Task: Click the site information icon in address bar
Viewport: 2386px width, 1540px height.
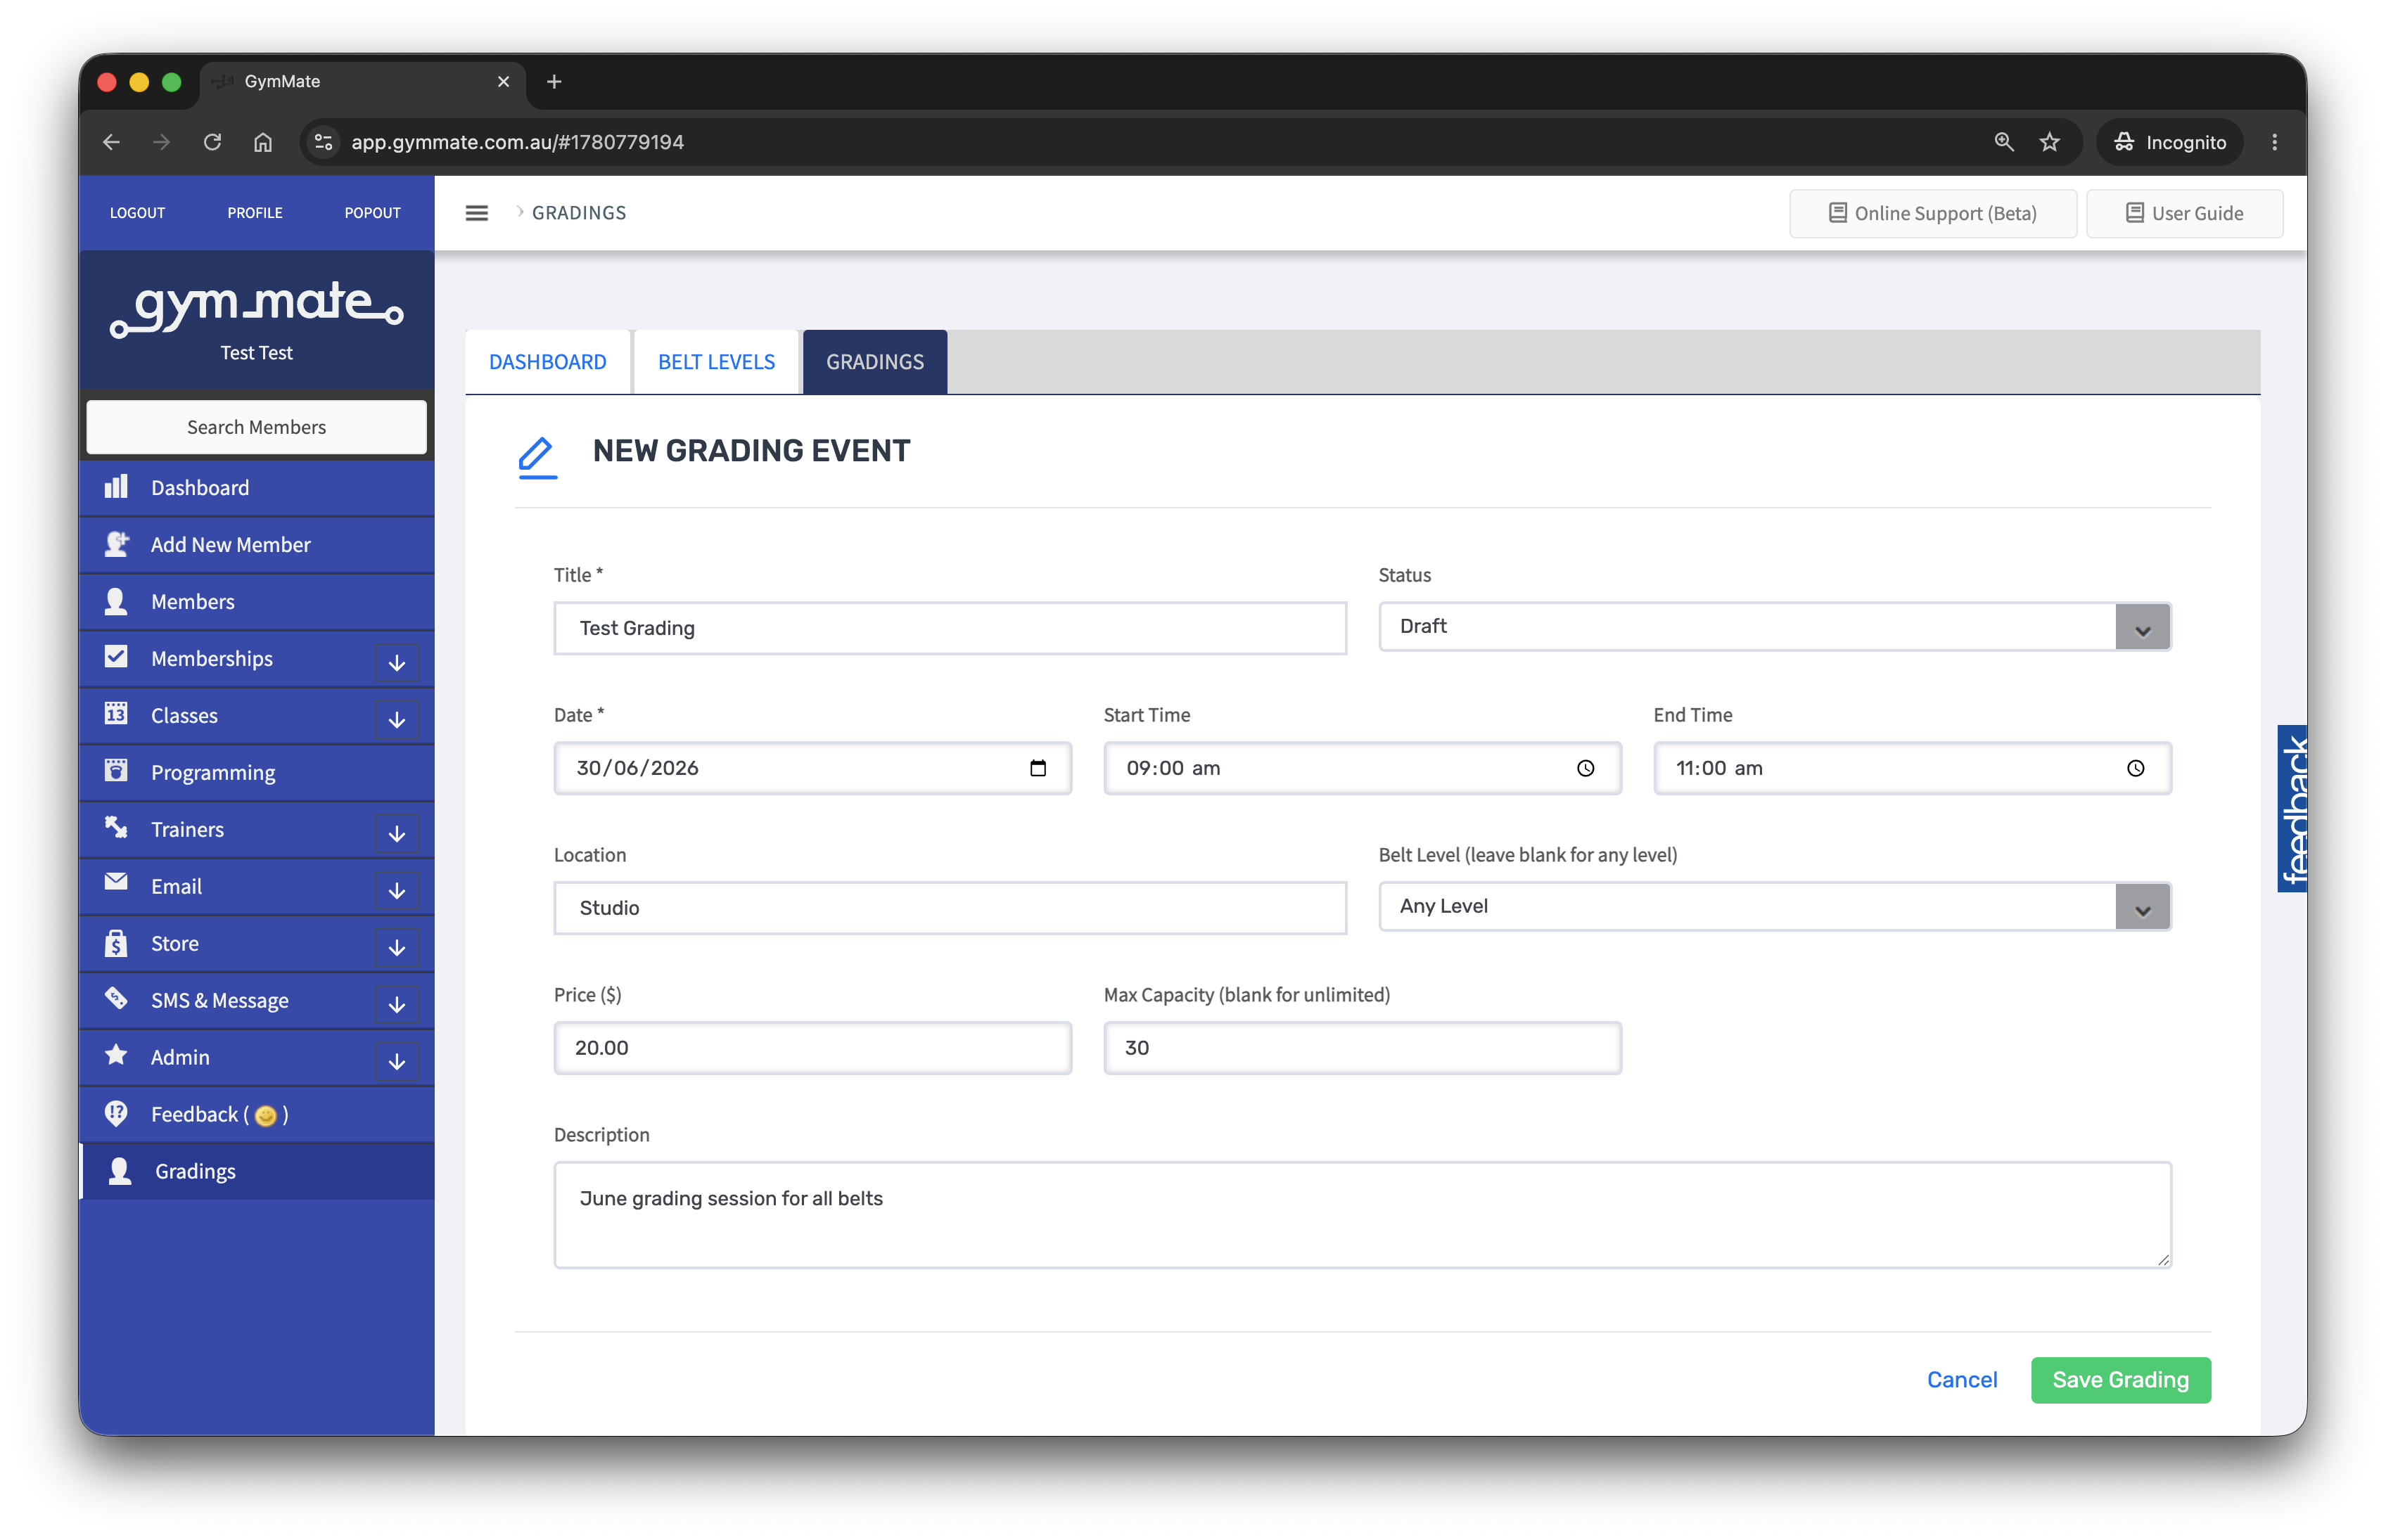Action: tap(324, 142)
